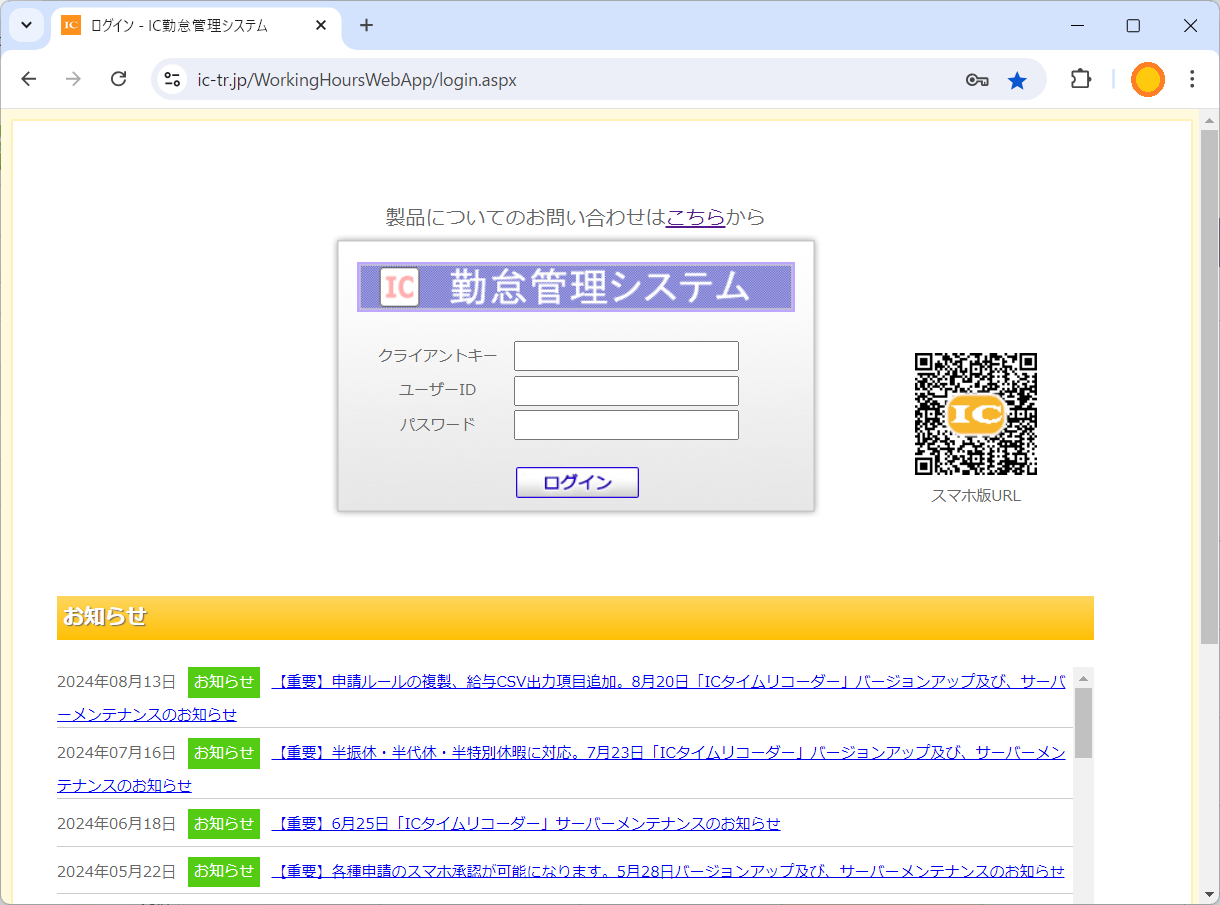Click page scrollbar up arrow
The image size is (1220, 905).
(x=1209, y=119)
